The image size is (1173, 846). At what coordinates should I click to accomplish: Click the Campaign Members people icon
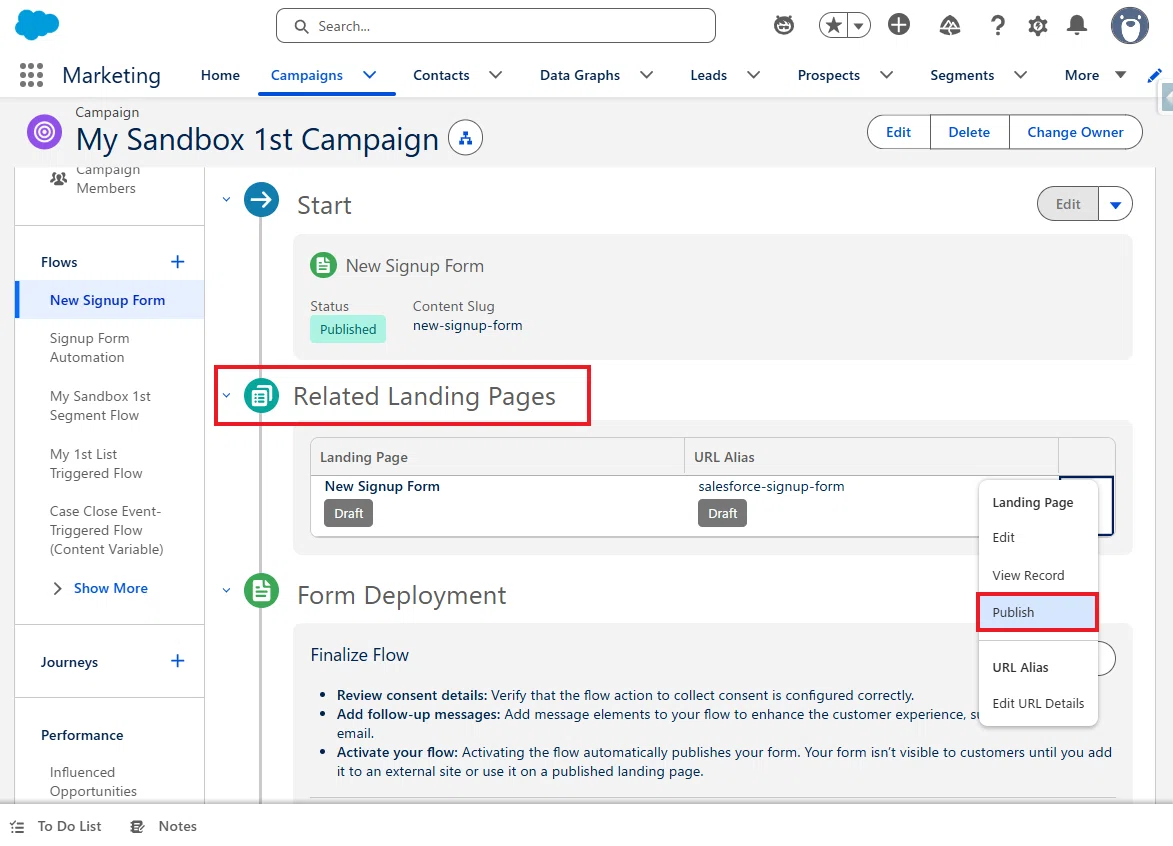(x=58, y=179)
